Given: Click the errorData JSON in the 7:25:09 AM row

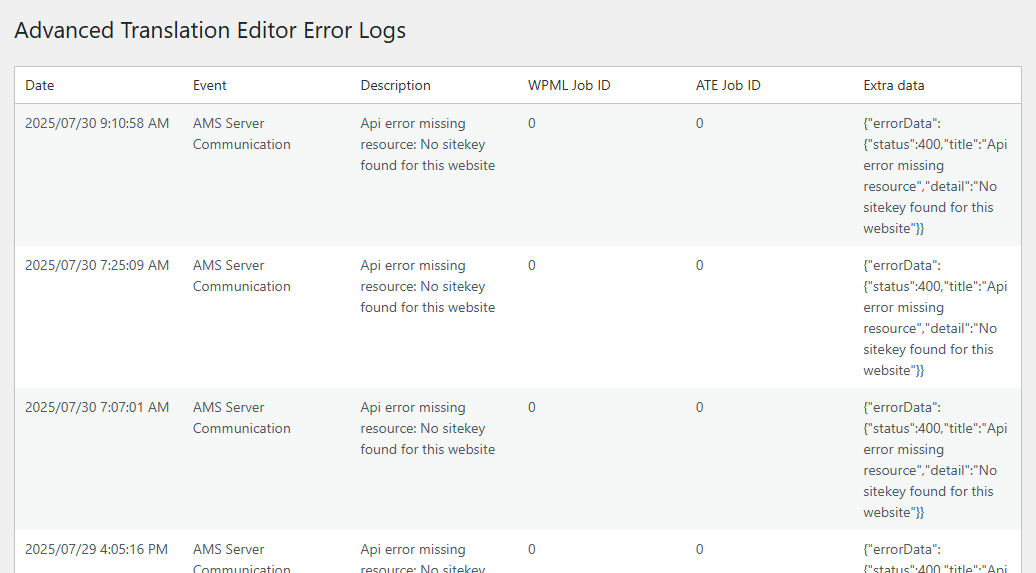Looking at the screenshot, I should click(x=935, y=318).
